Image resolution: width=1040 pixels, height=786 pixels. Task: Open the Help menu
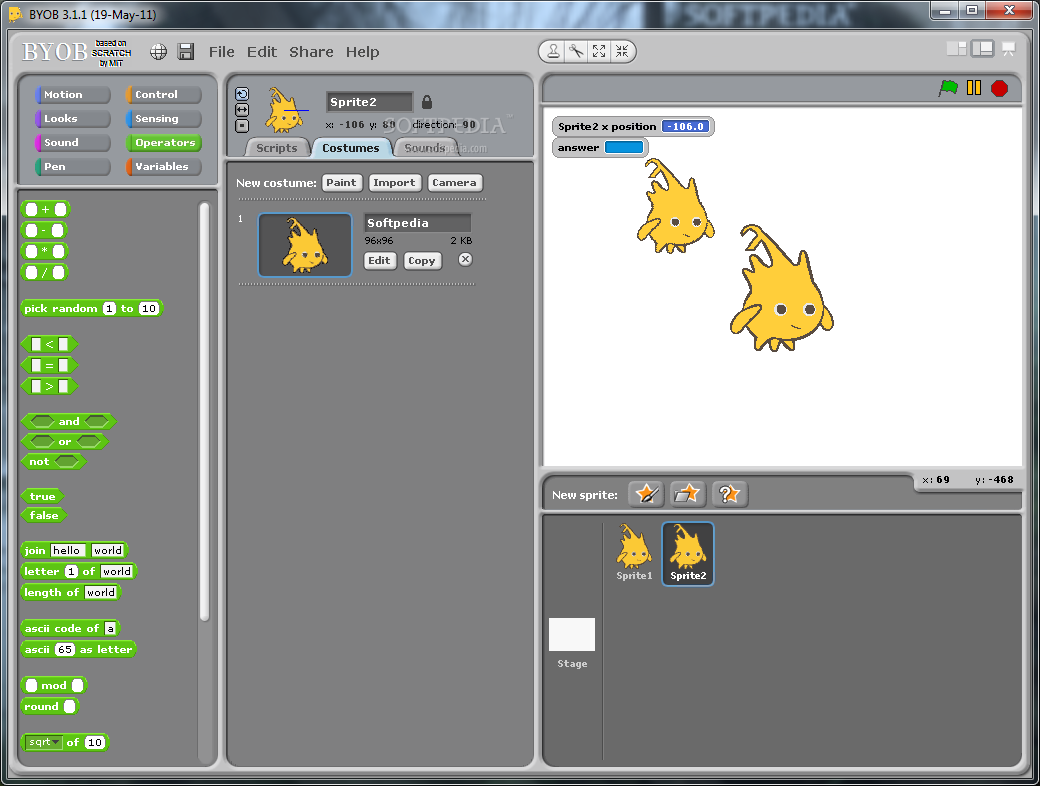[x=362, y=52]
